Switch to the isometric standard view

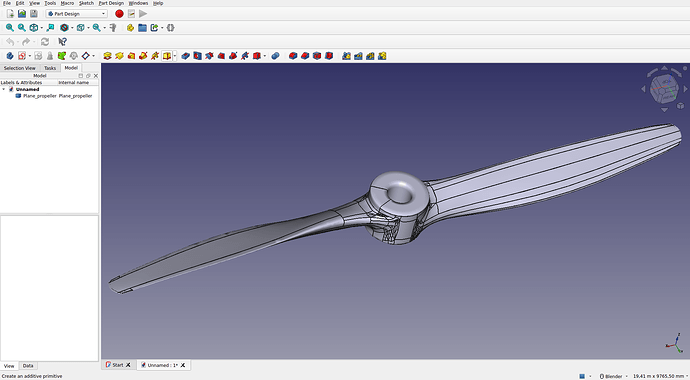(33, 28)
